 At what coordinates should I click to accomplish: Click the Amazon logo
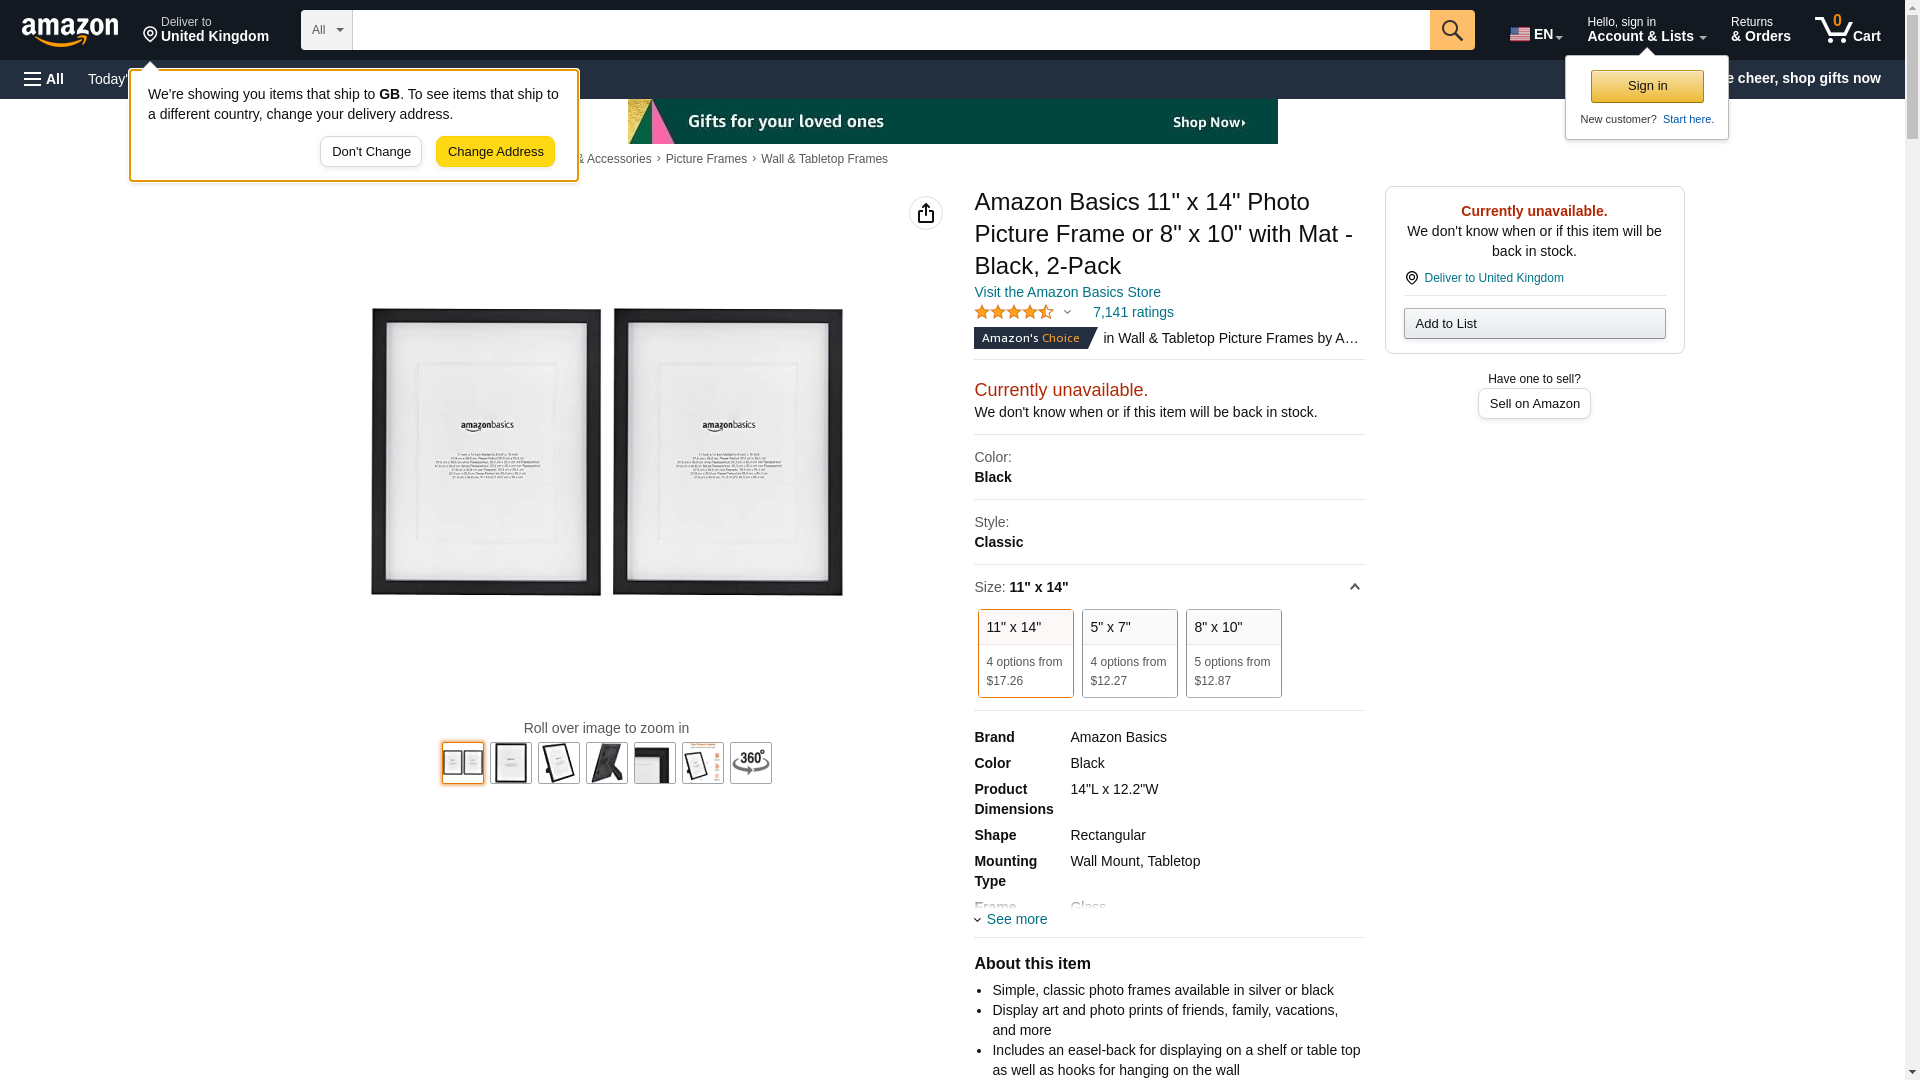(x=70, y=31)
